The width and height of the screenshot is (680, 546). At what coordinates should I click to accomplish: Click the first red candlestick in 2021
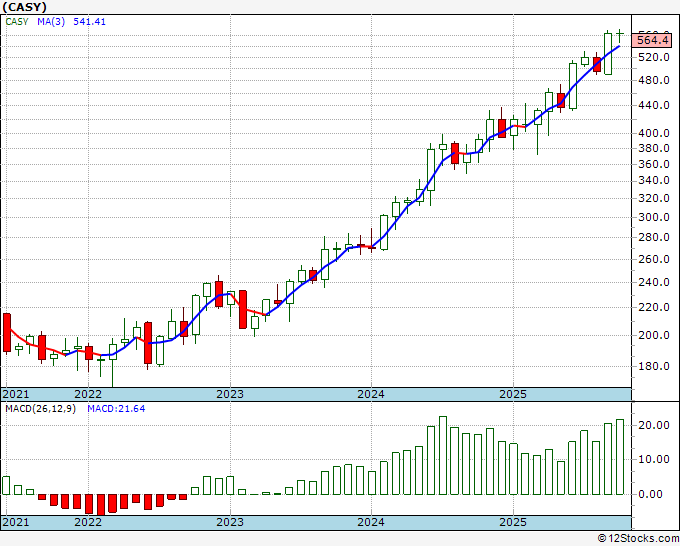tap(7, 332)
